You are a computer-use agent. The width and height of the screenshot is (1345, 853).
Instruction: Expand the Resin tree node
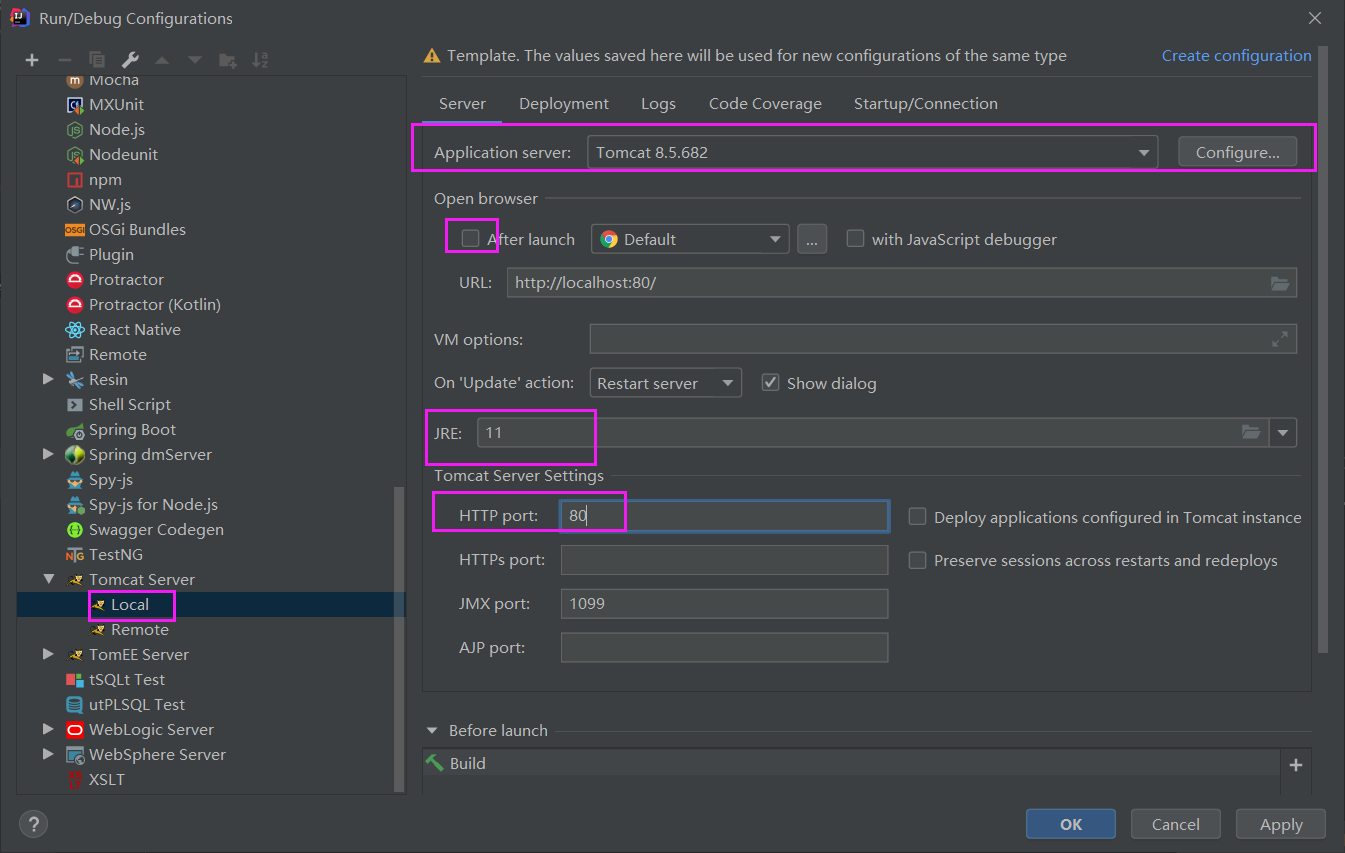click(48, 380)
